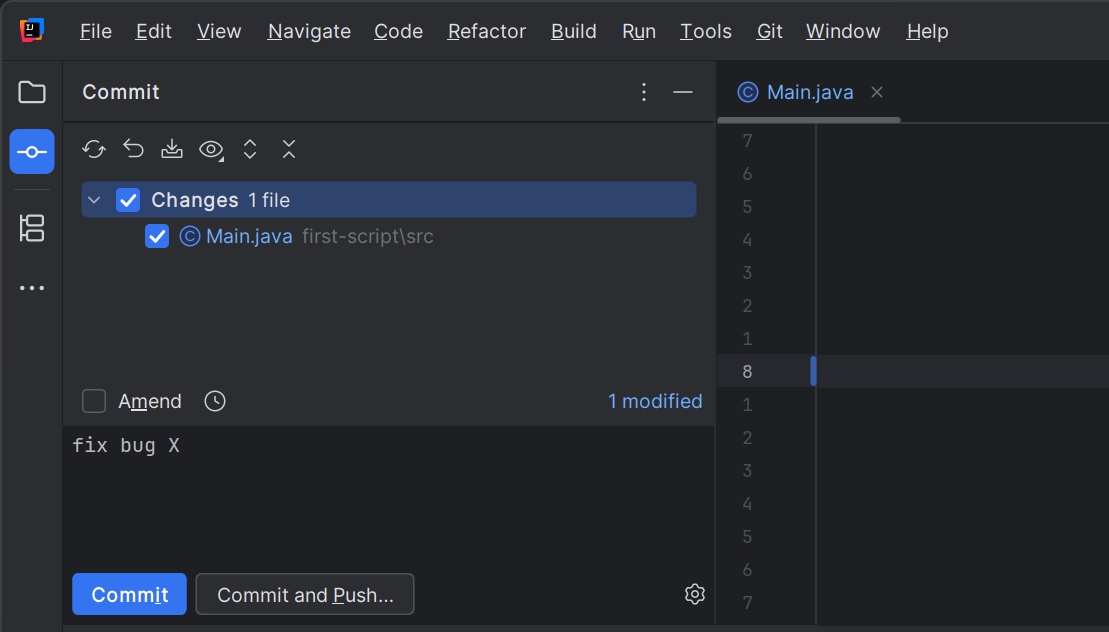This screenshot has width=1109, height=632.
Task: Open the Git menu
Action: coord(770,31)
